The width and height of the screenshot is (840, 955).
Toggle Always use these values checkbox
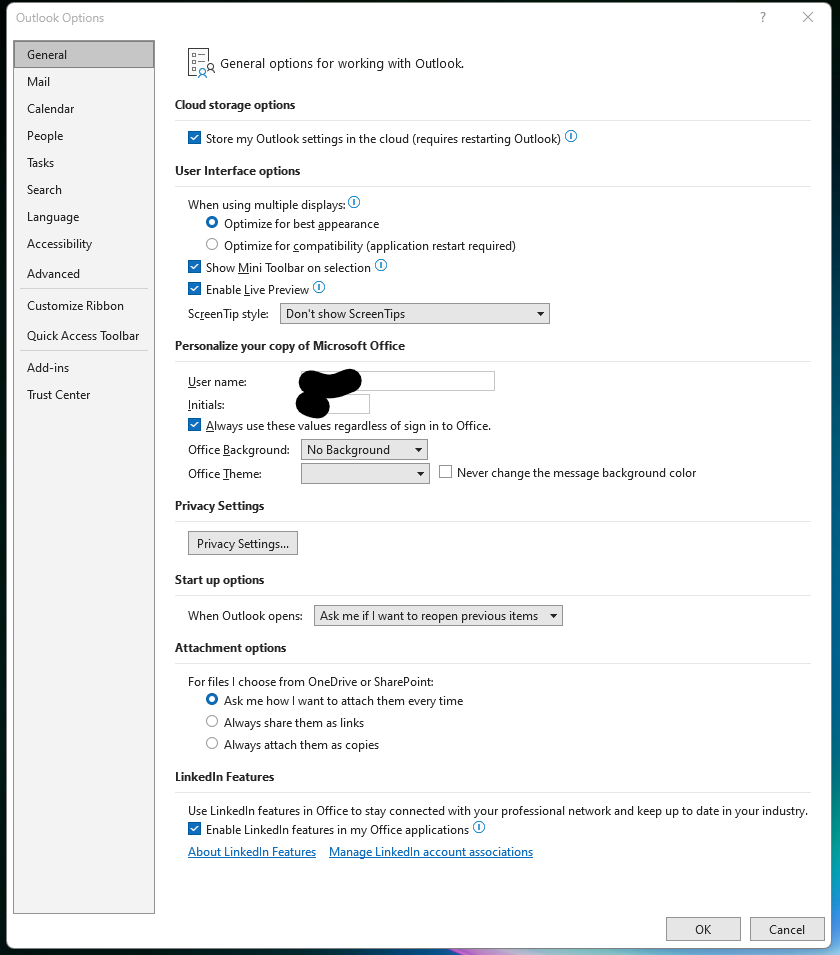point(194,425)
